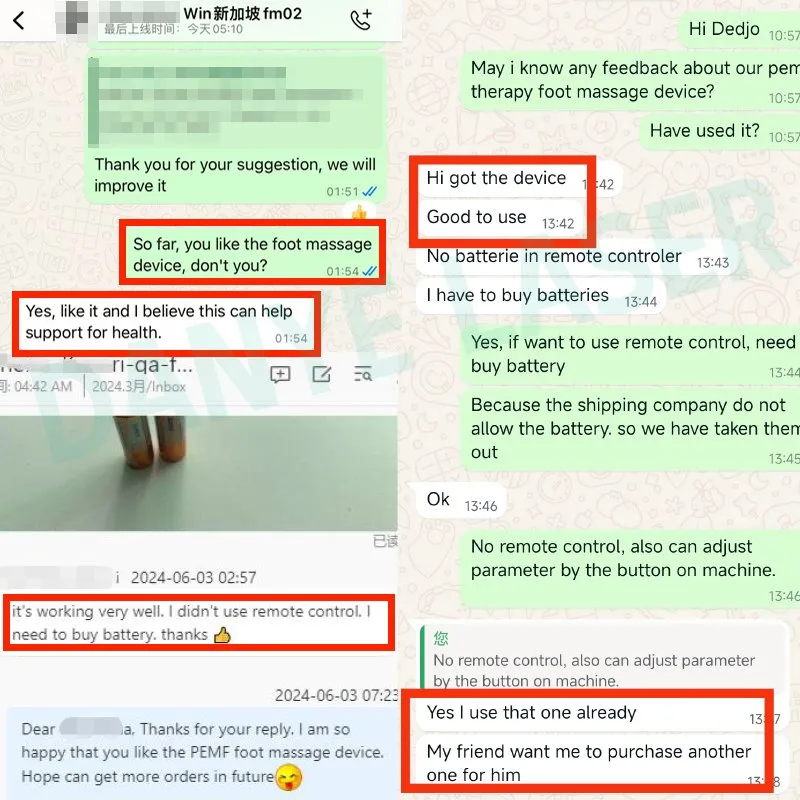
Task: Start a call with the phone-plus icon
Action: tap(361, 20)
